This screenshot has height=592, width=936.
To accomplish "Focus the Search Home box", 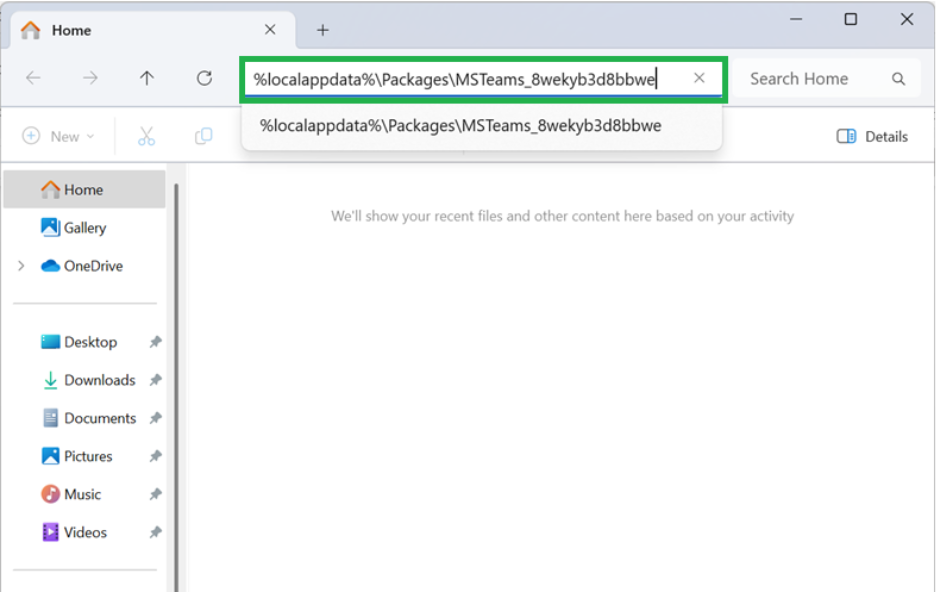I will click(826, 79).
